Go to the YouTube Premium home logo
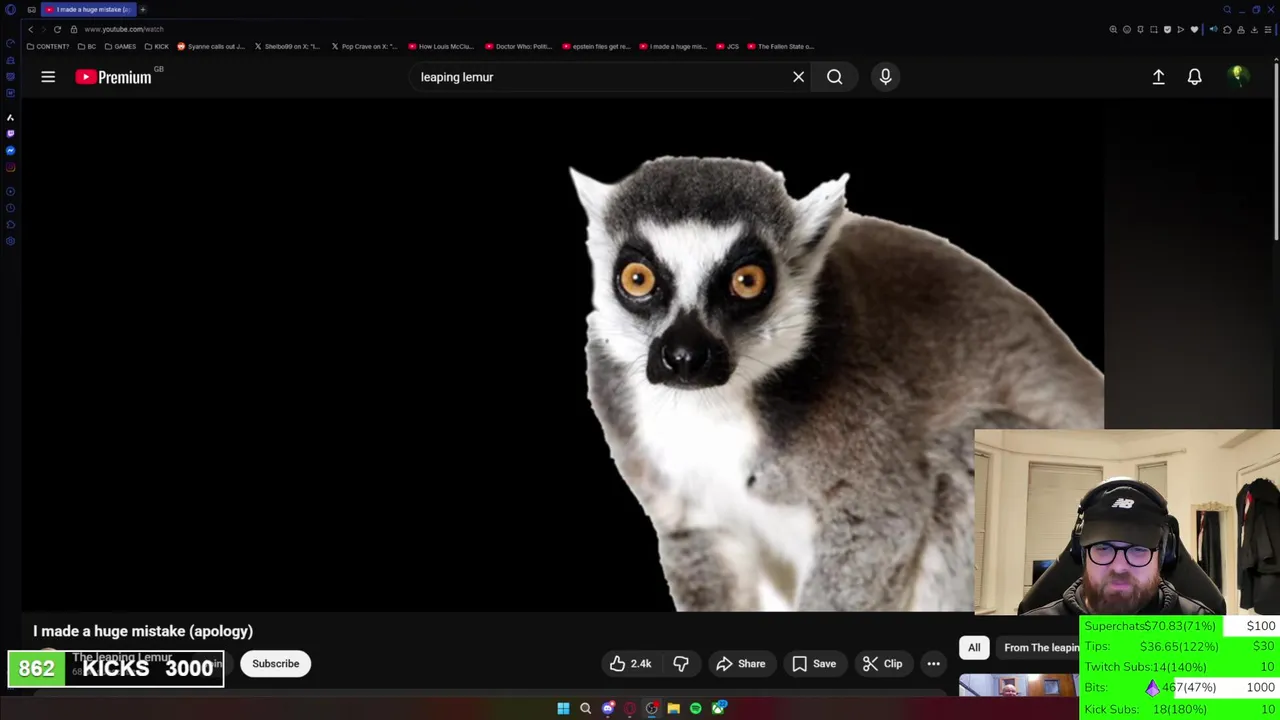Image resolution: width=1280 pixels, height=720 pixels. pos(114,77)
